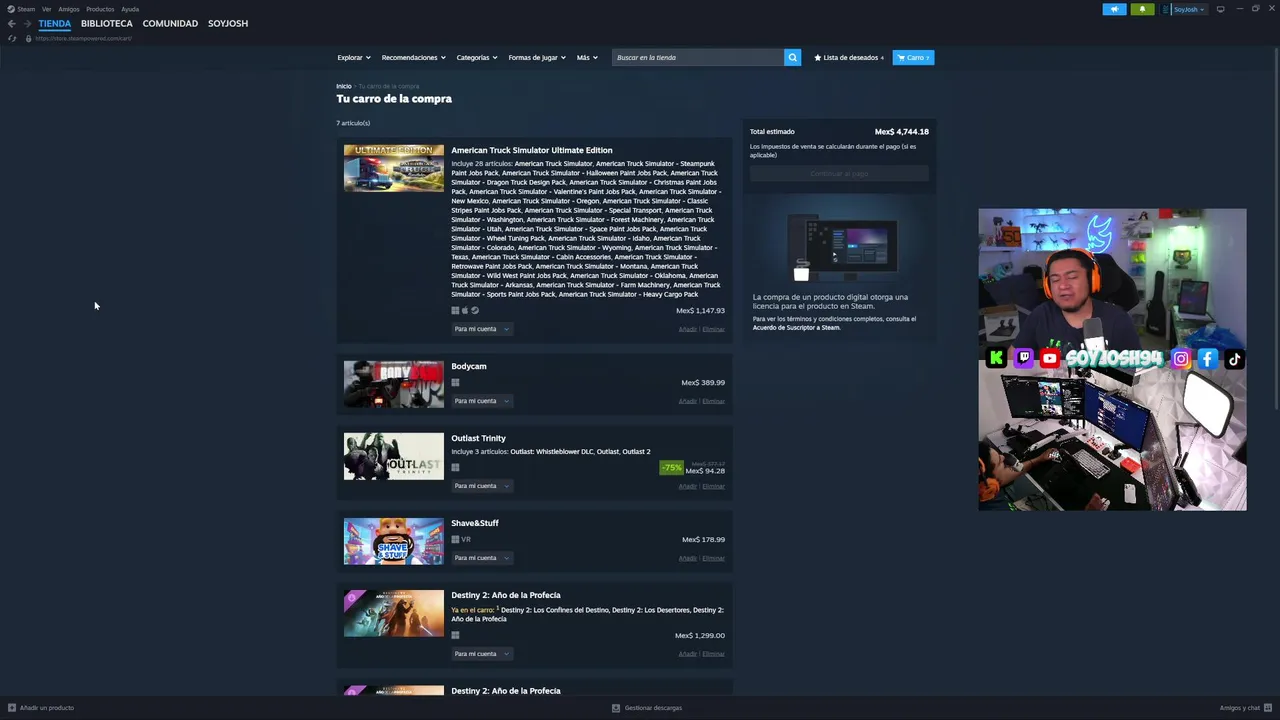
Task: Remove American Truck Simulator via Eliminar
Action: (713, 329)
